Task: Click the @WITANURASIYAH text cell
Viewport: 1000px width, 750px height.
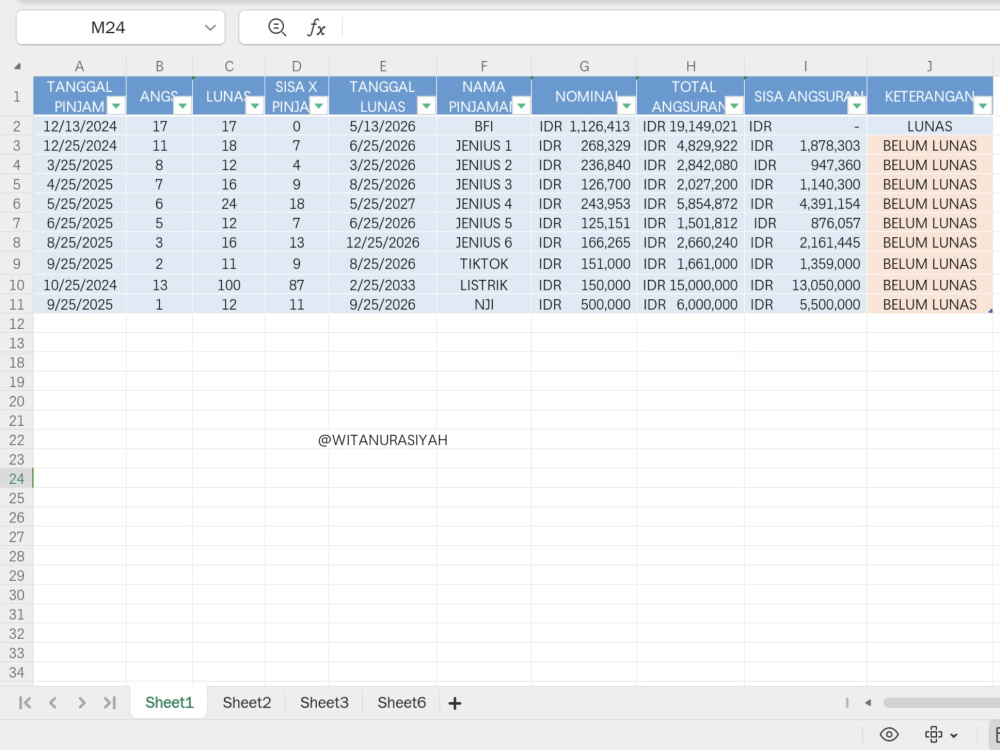Action: click(383, 440)
